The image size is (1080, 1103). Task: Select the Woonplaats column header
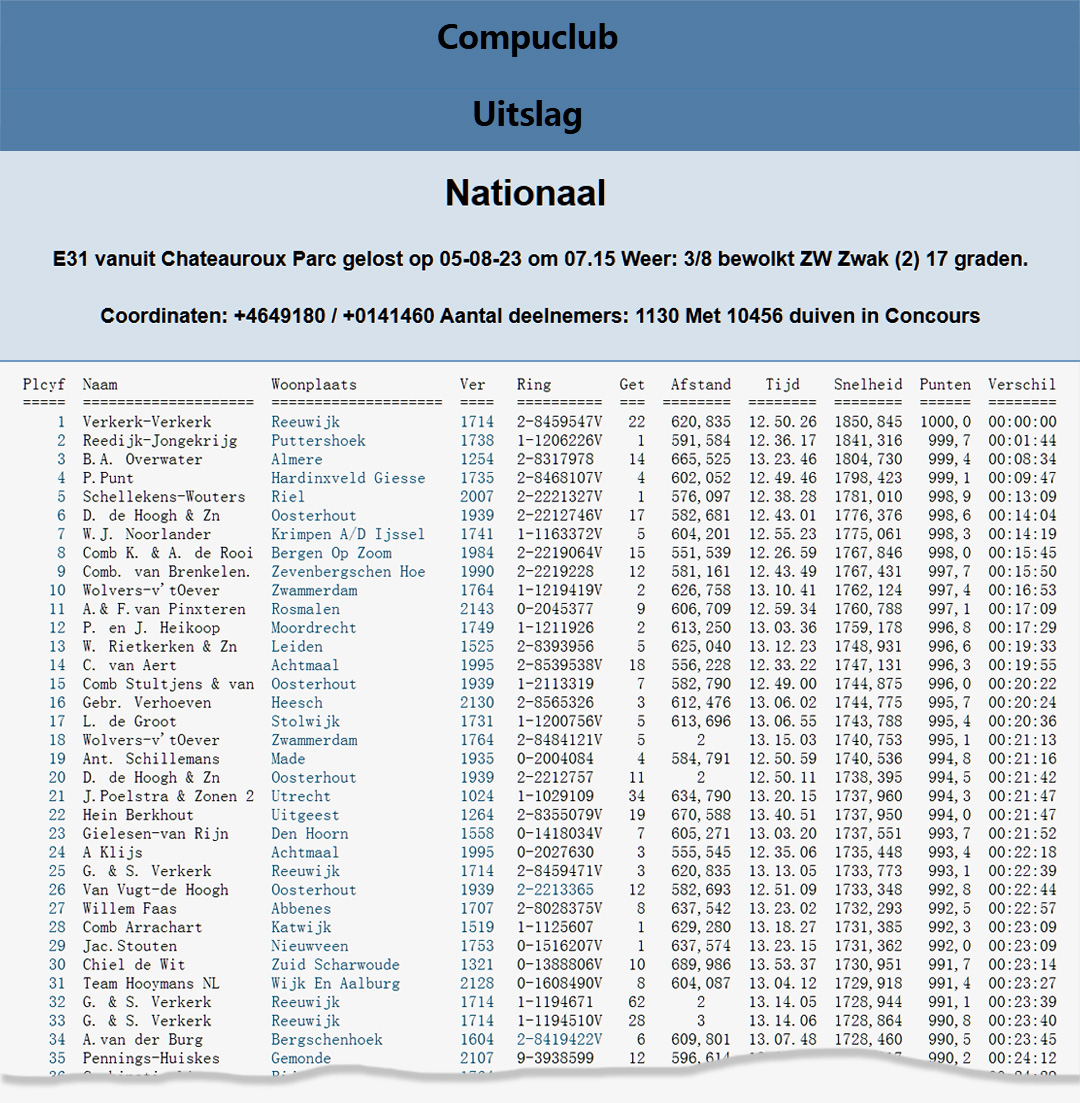[x=314, y=385]
